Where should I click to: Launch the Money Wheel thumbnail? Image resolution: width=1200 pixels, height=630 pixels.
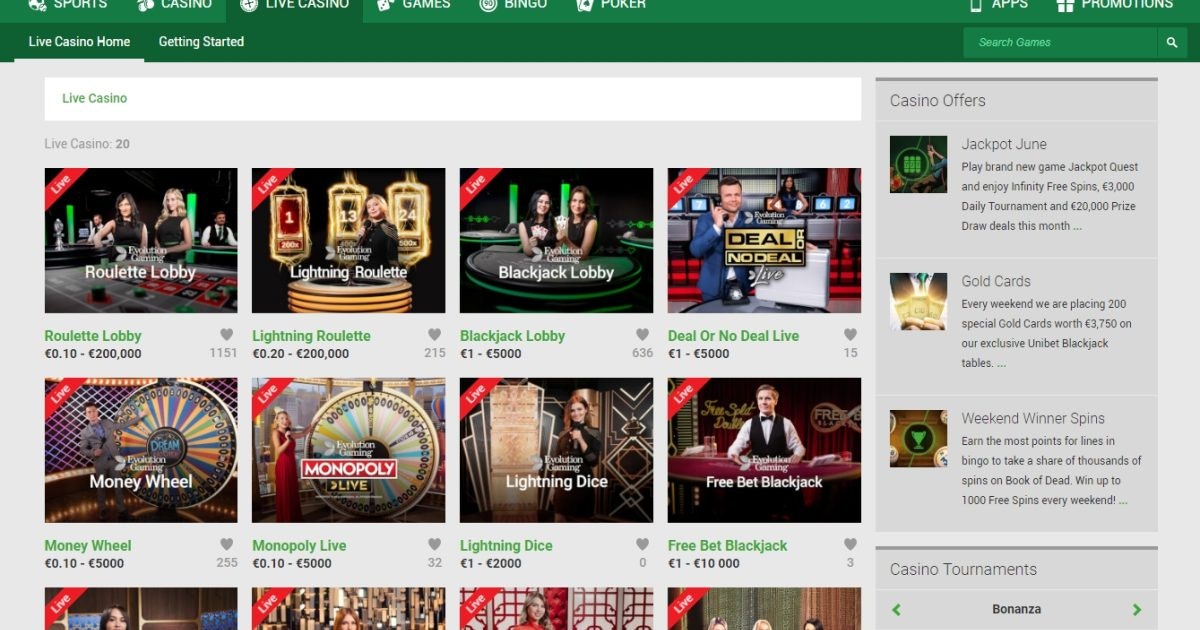coord(141,450)
